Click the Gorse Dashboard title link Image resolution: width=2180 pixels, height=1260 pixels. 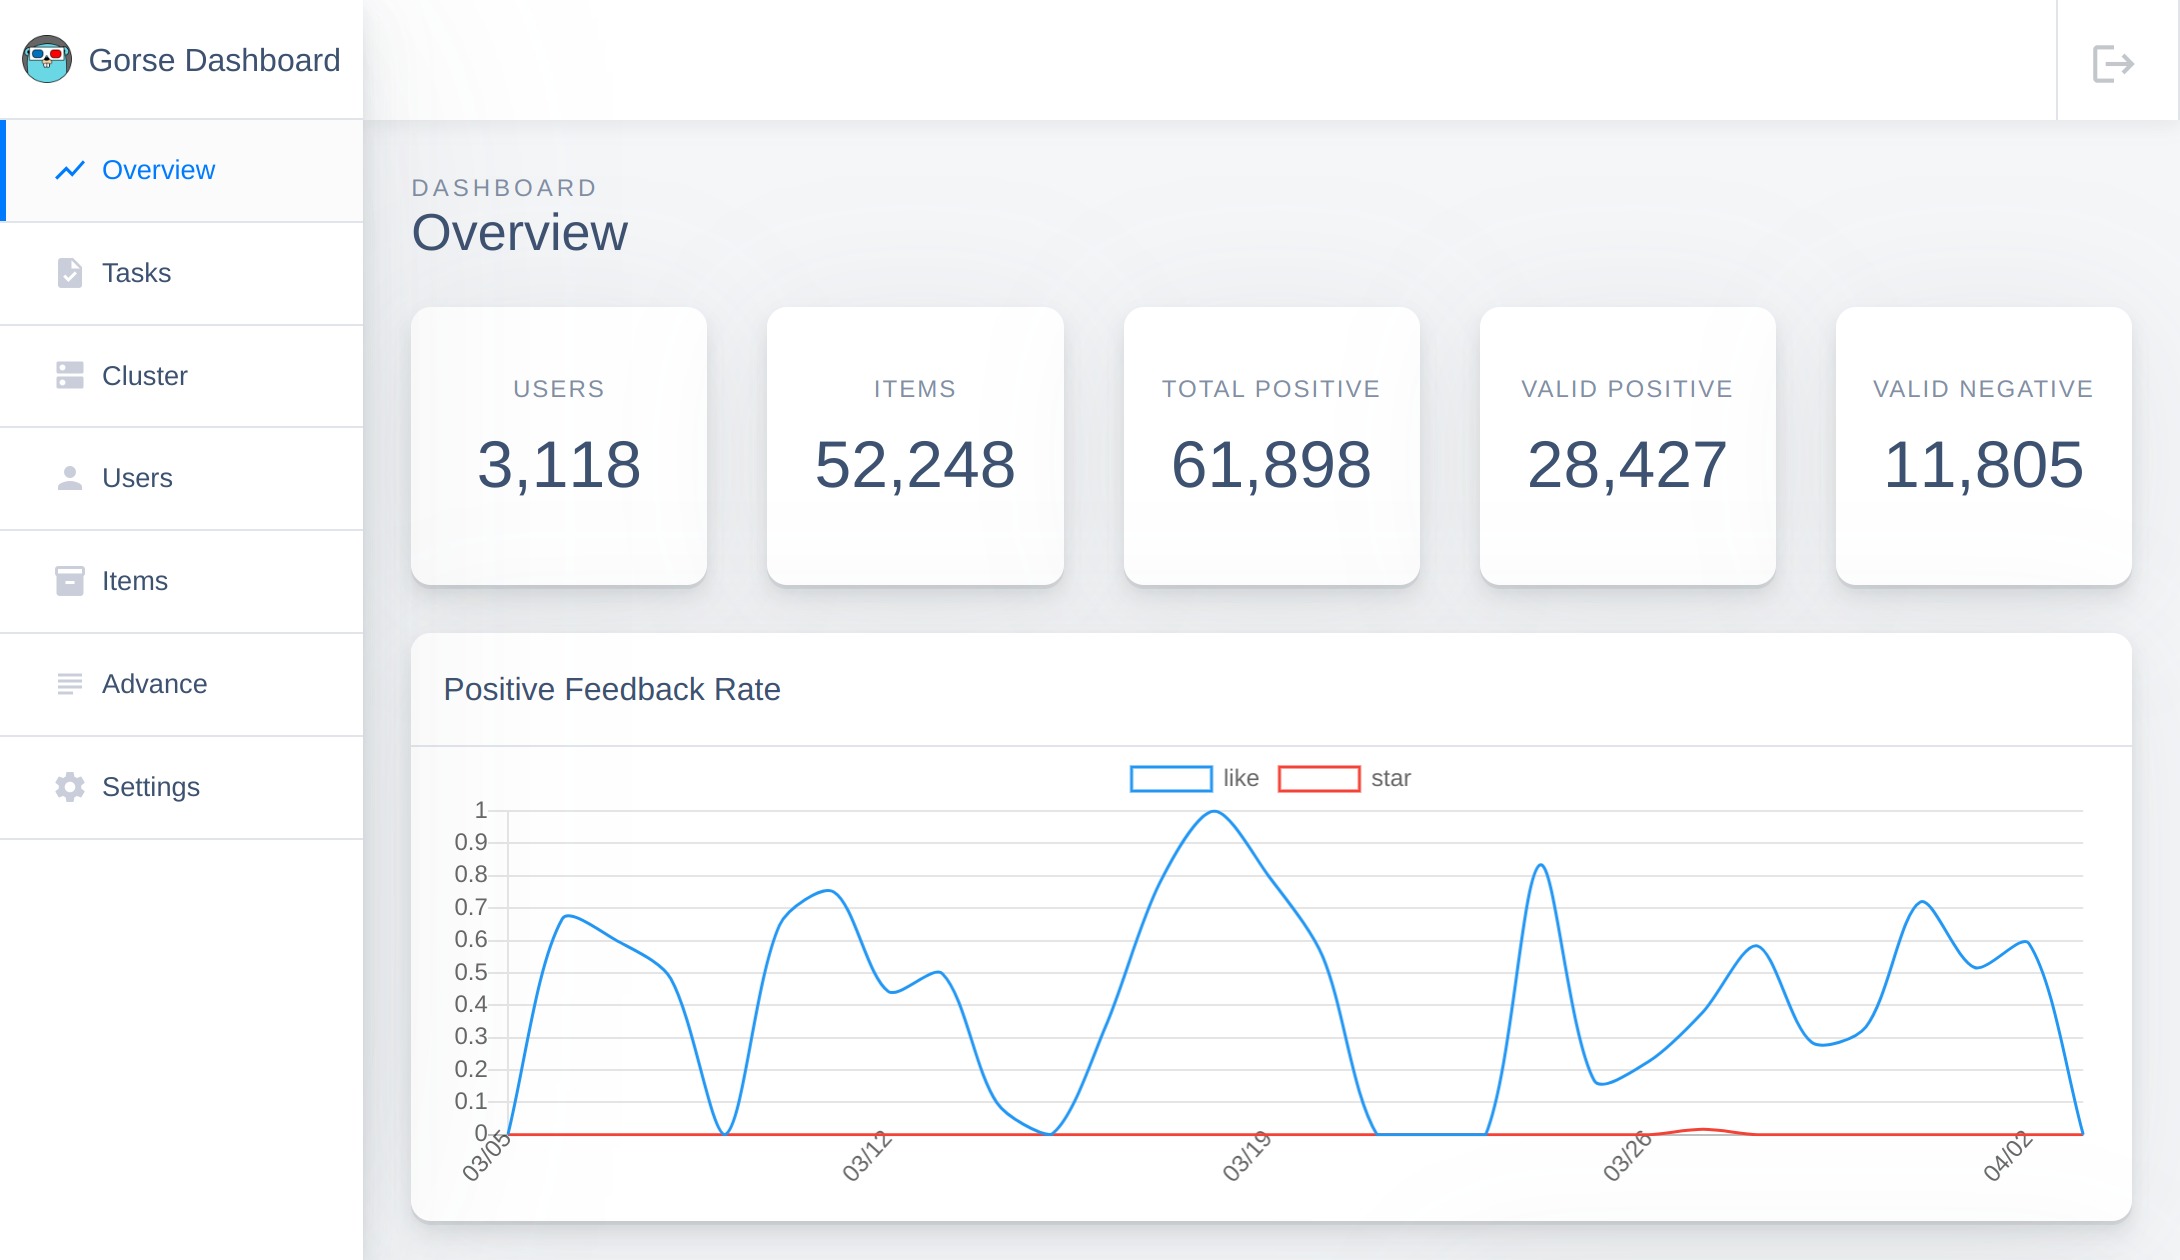[214, 60]
